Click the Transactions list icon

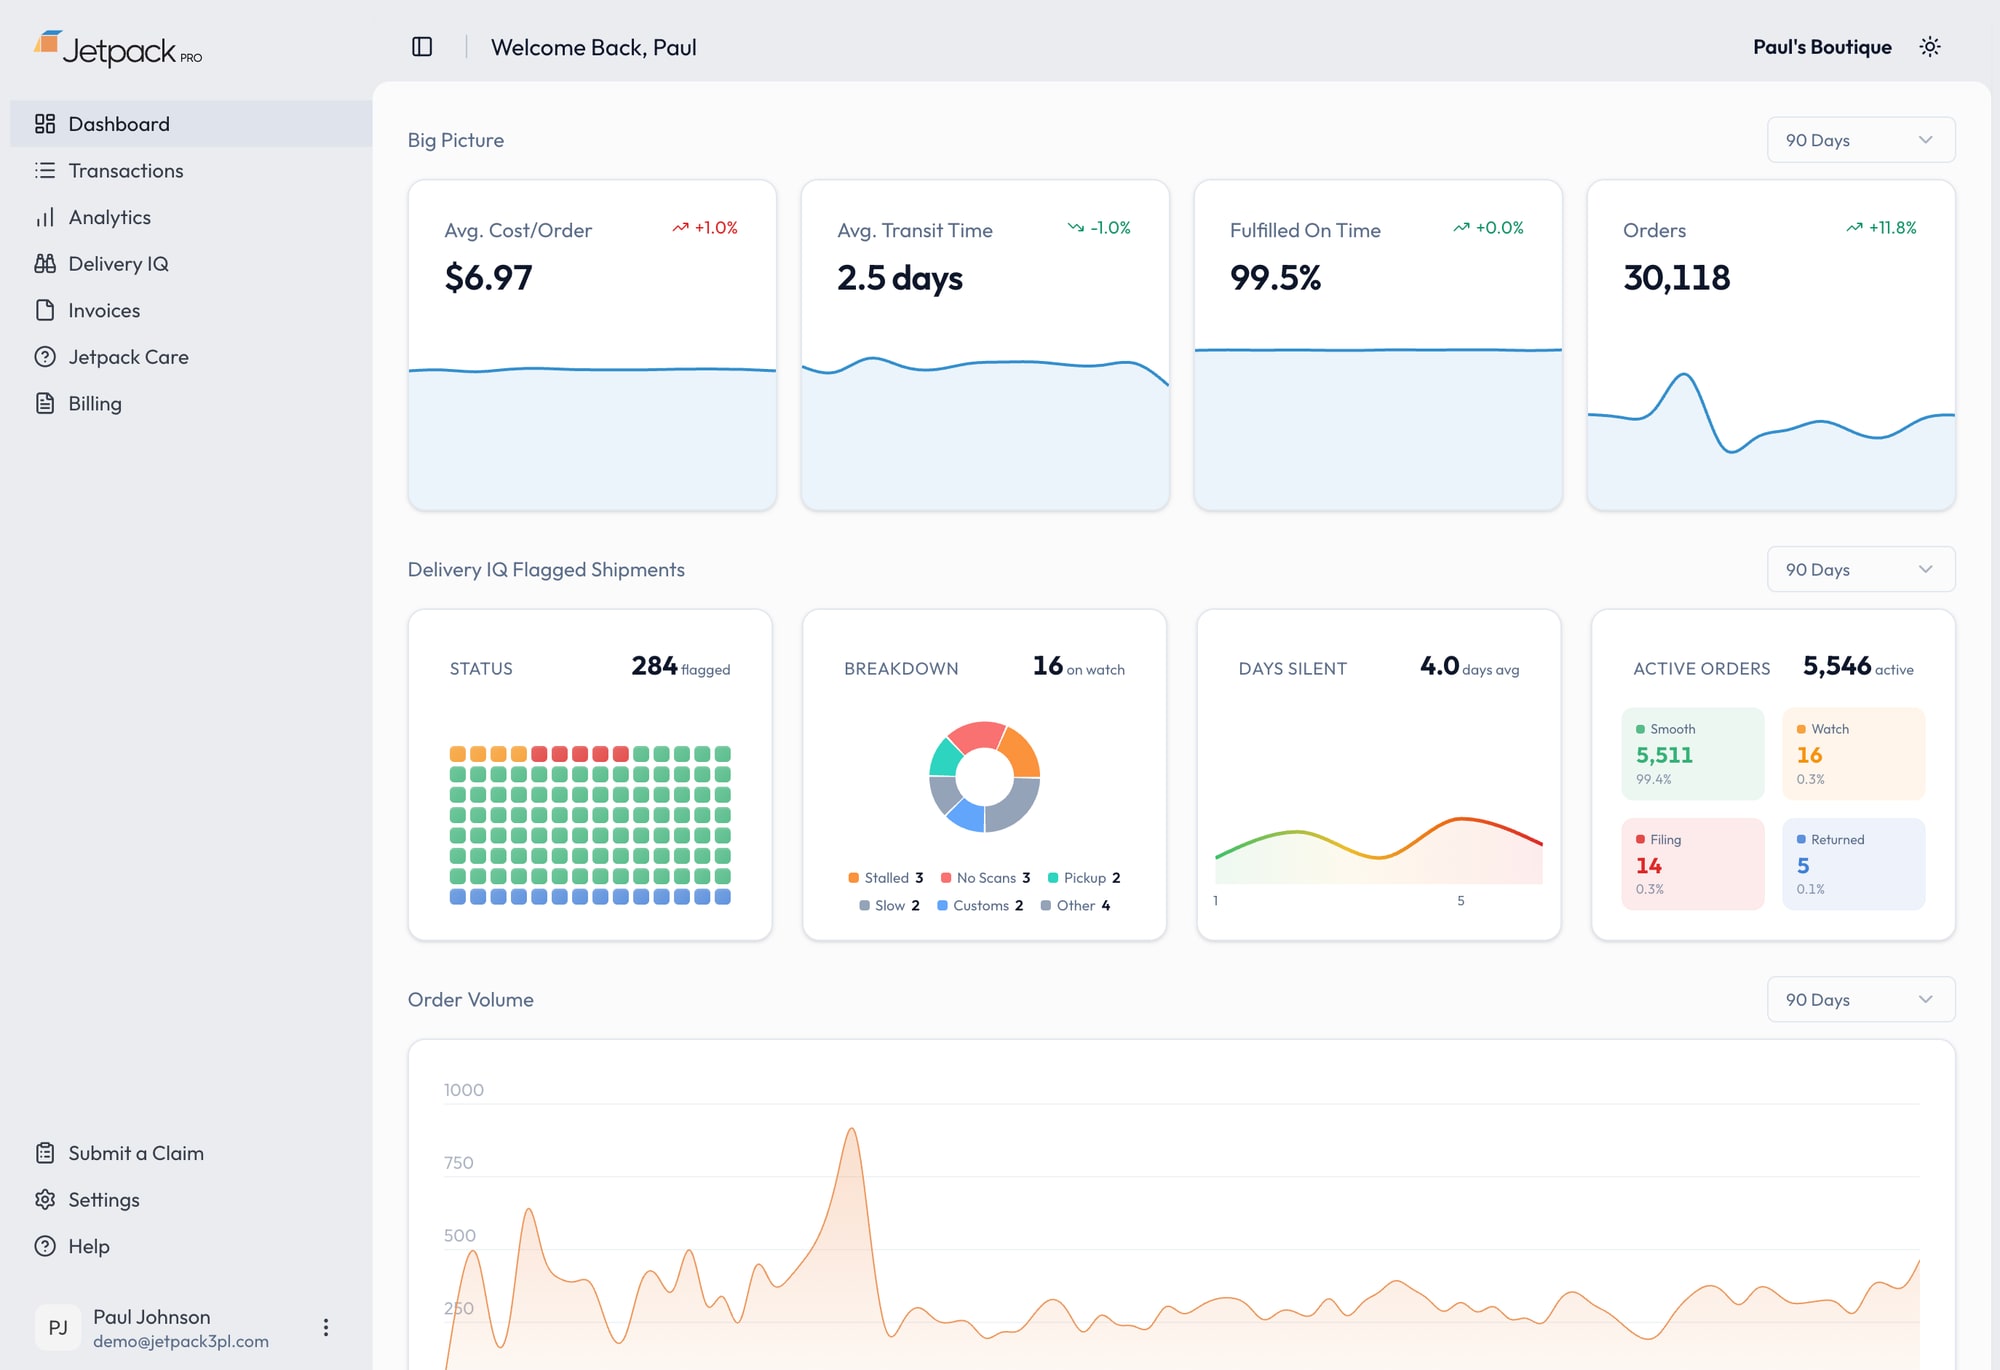45,171
